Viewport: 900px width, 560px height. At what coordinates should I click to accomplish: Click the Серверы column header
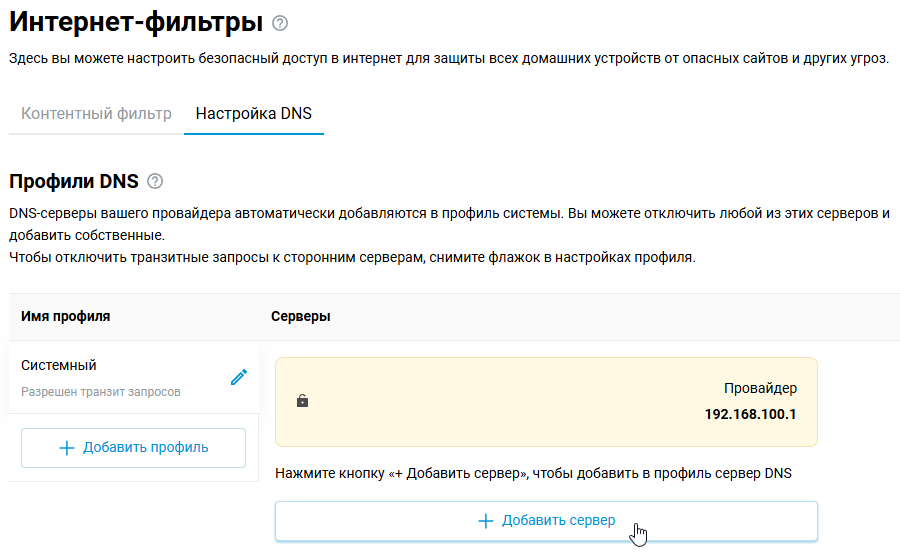pos(301,316)
